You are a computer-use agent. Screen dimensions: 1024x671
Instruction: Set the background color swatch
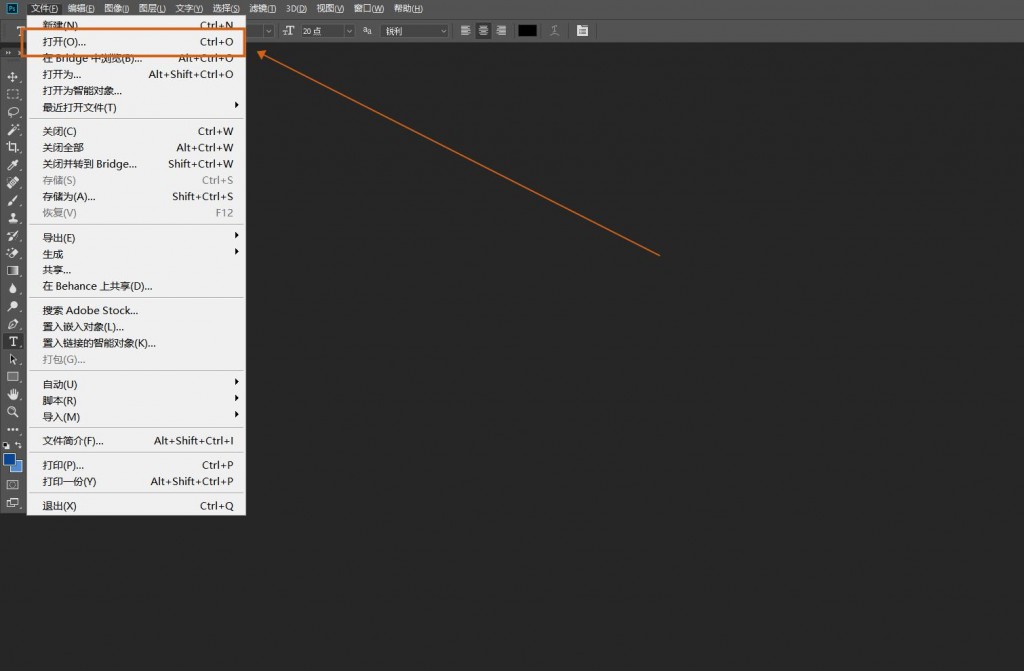pyautogui.click(x=18, y=467)
